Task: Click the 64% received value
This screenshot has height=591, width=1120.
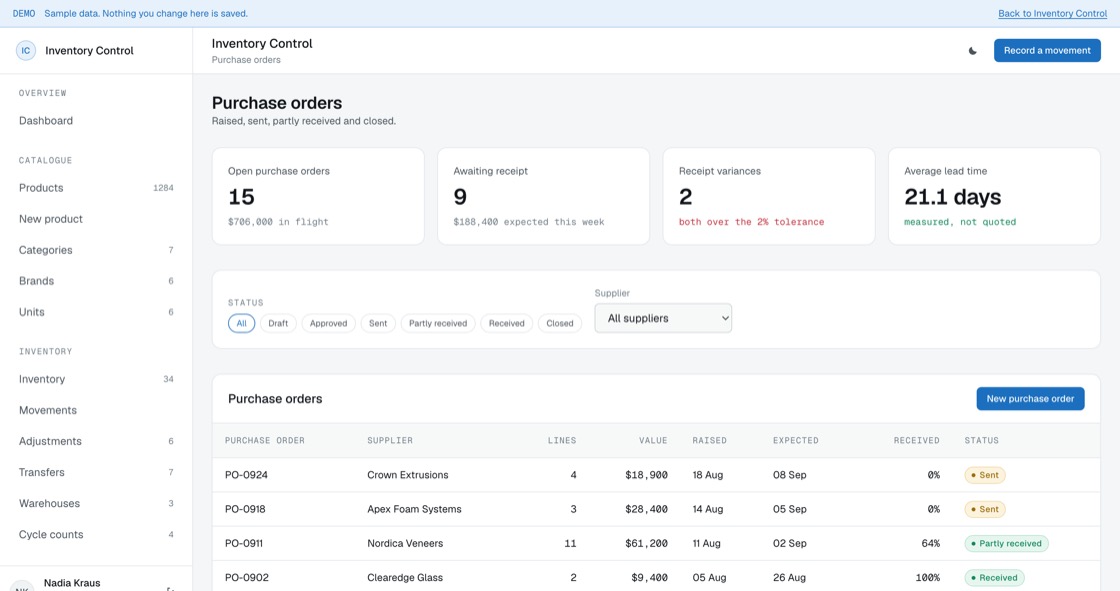Action: (x=931, y=543)
